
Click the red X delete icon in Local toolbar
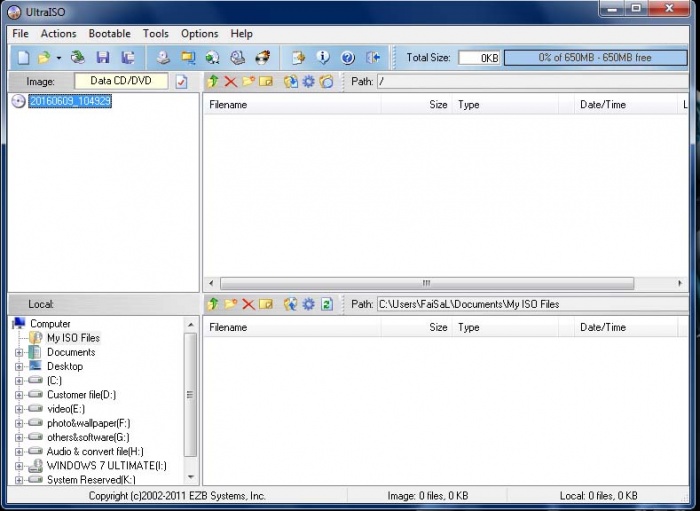[248, 304]
